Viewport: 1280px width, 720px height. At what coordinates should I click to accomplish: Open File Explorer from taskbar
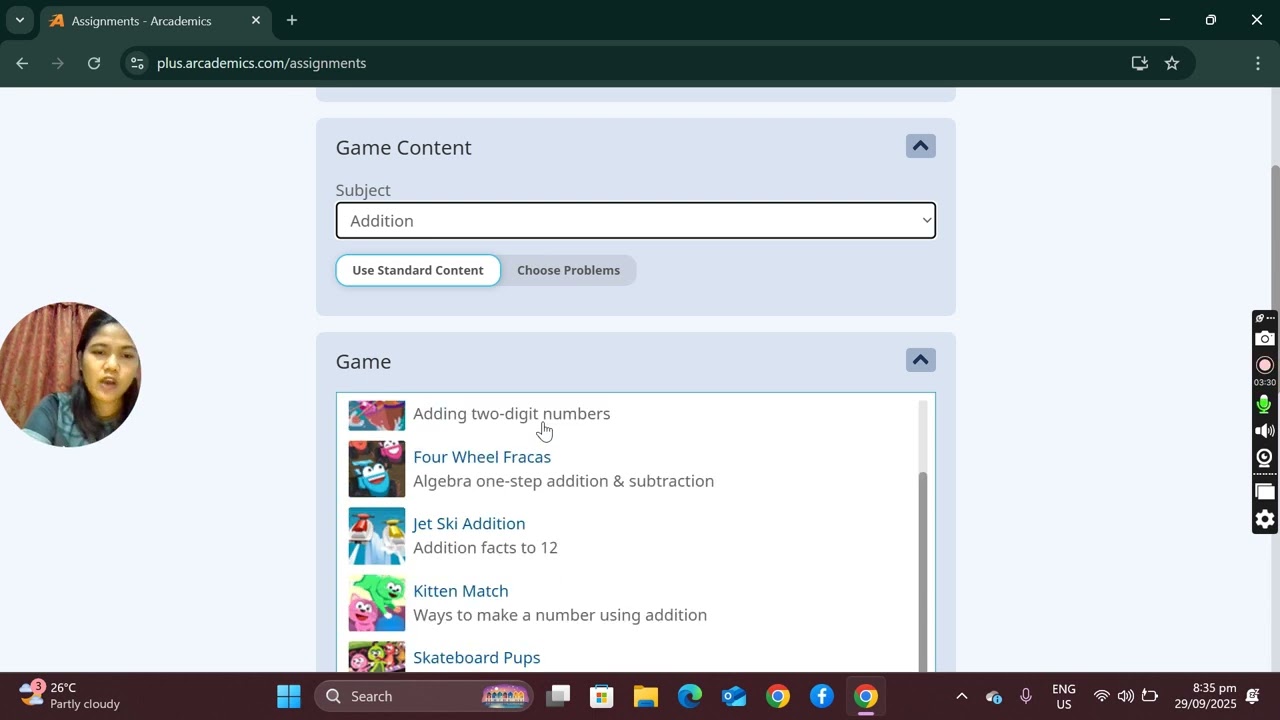coord(646,696)
